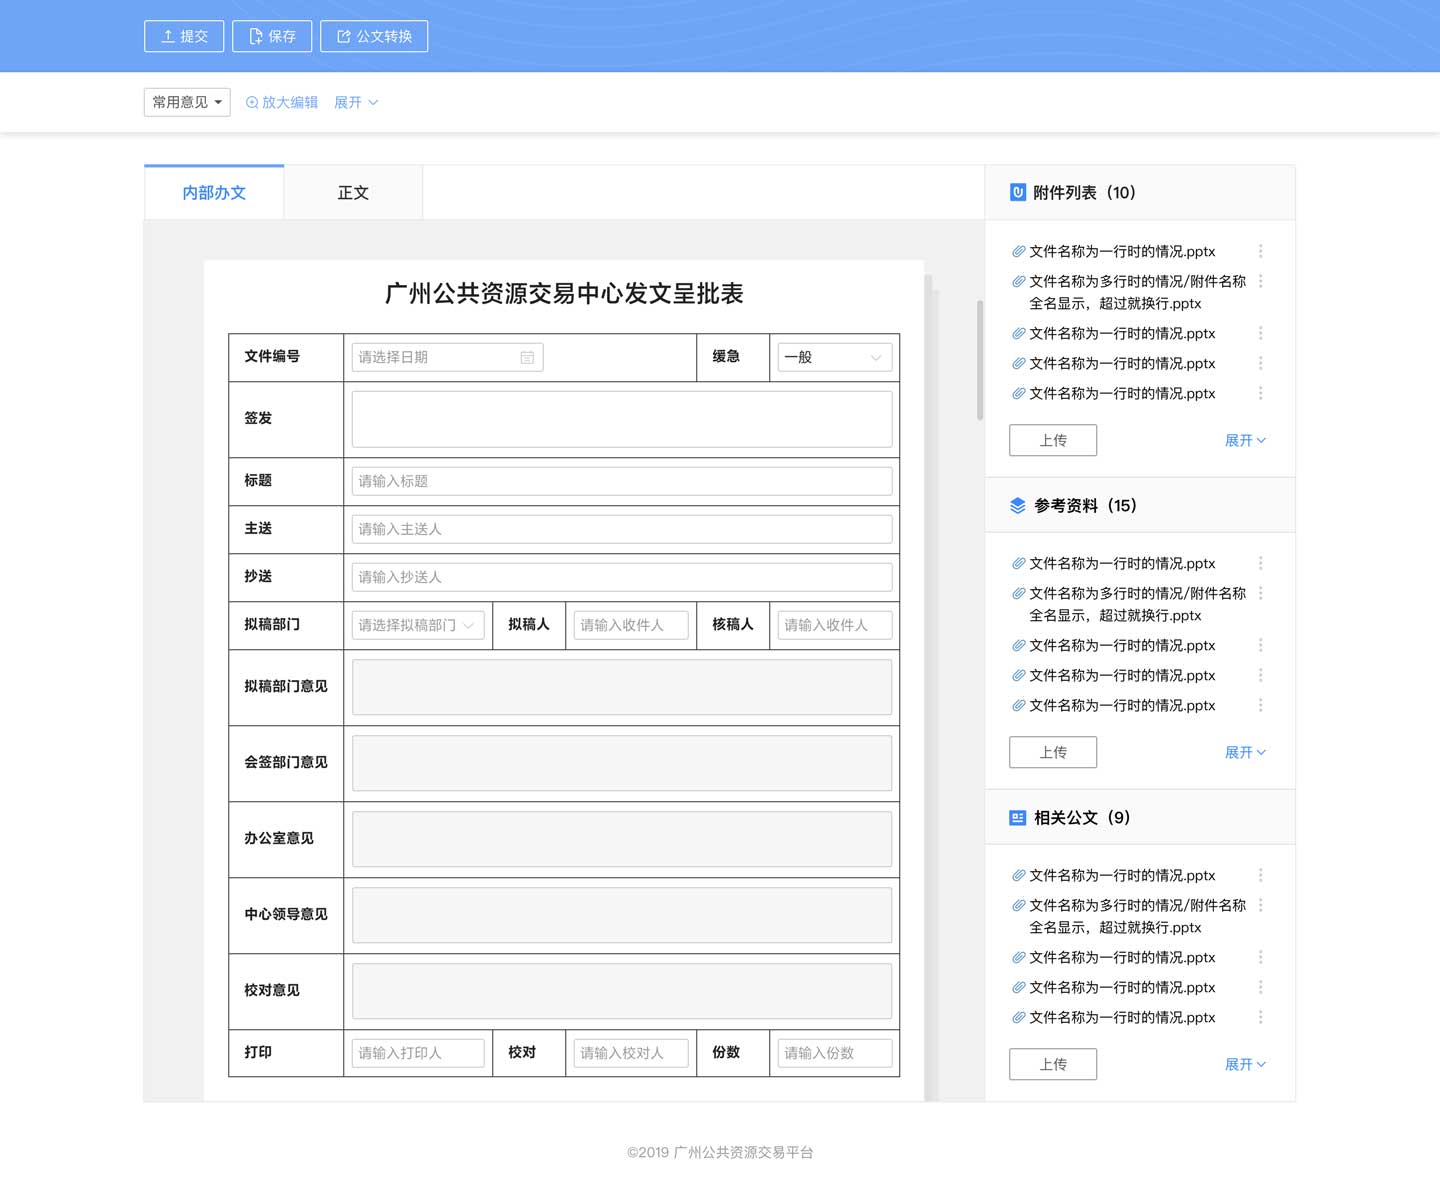The width and height of the screenshot is (1440, 1202).
Task: Open three-dot menu of first 相关公文 file
Action: pos(1260,875)
